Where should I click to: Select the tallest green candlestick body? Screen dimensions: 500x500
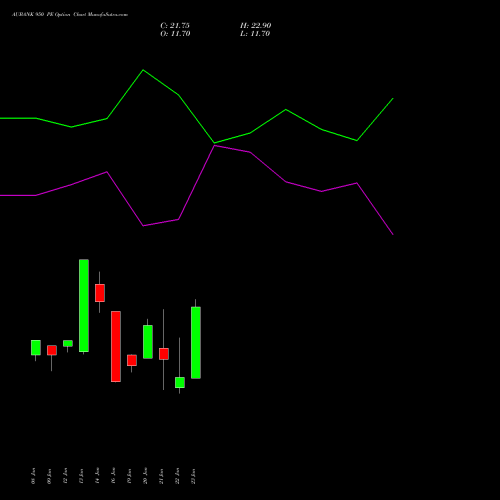pos(84,305)
